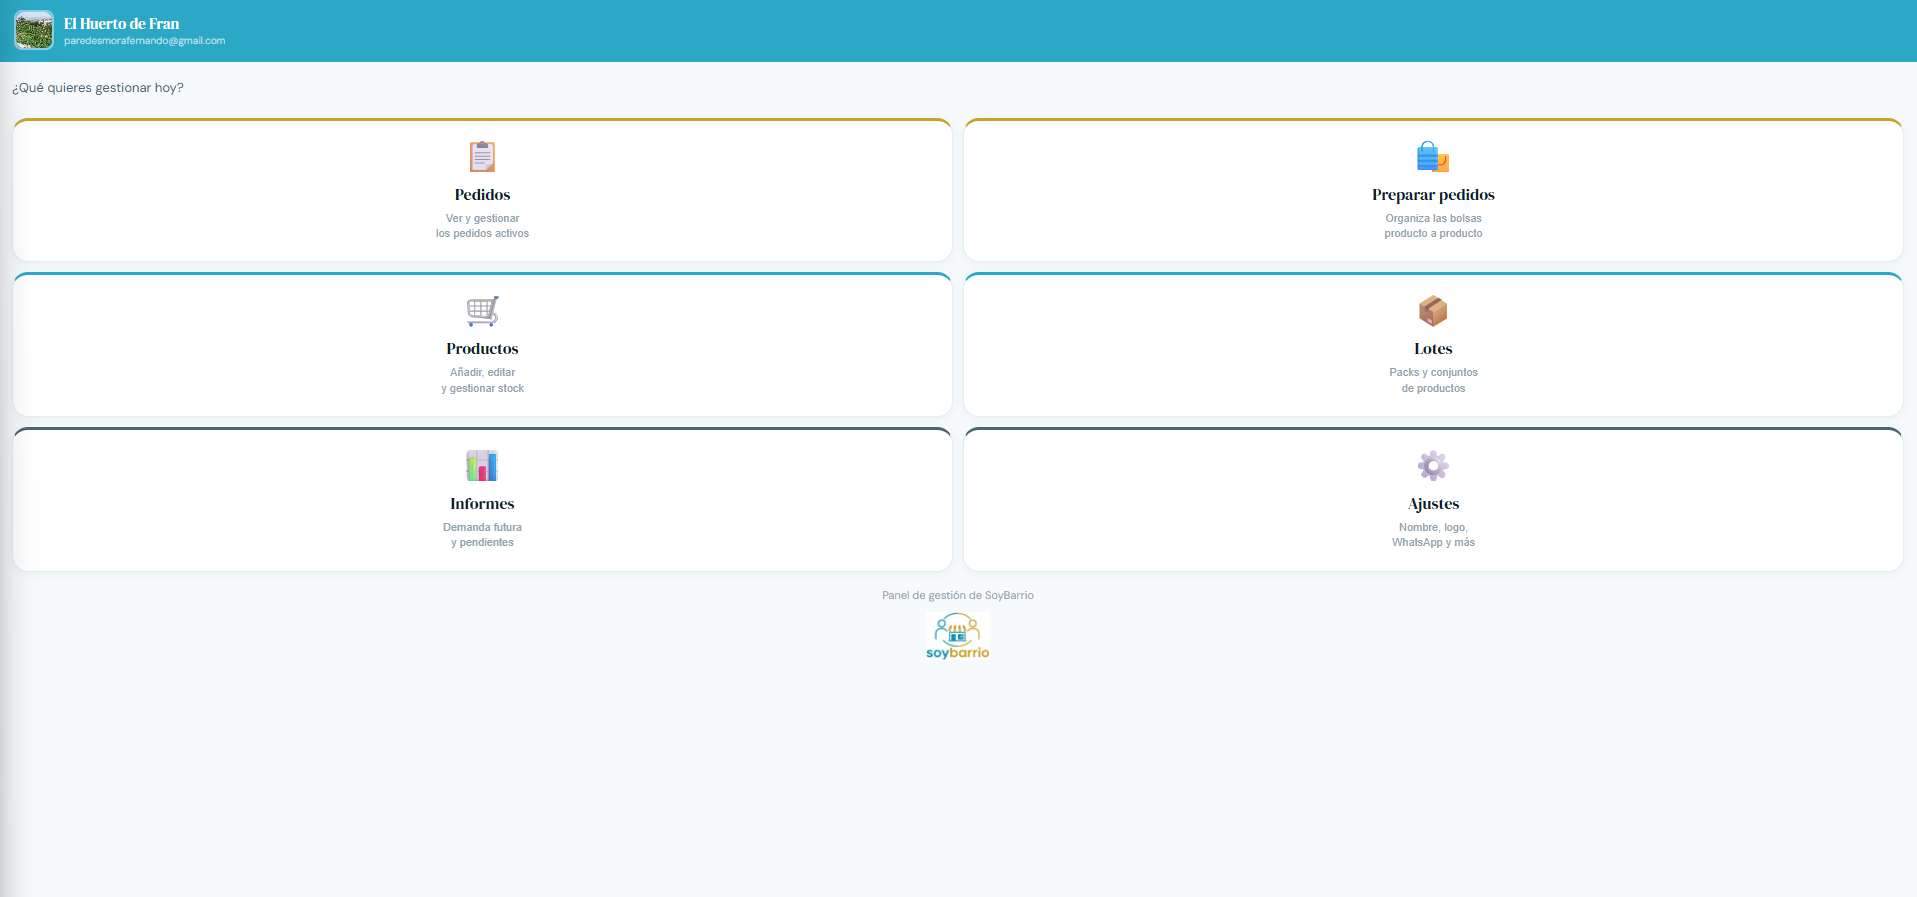Open the Pedidos card title
Viewport: 1917px width, 897px height.
point(482,195)
